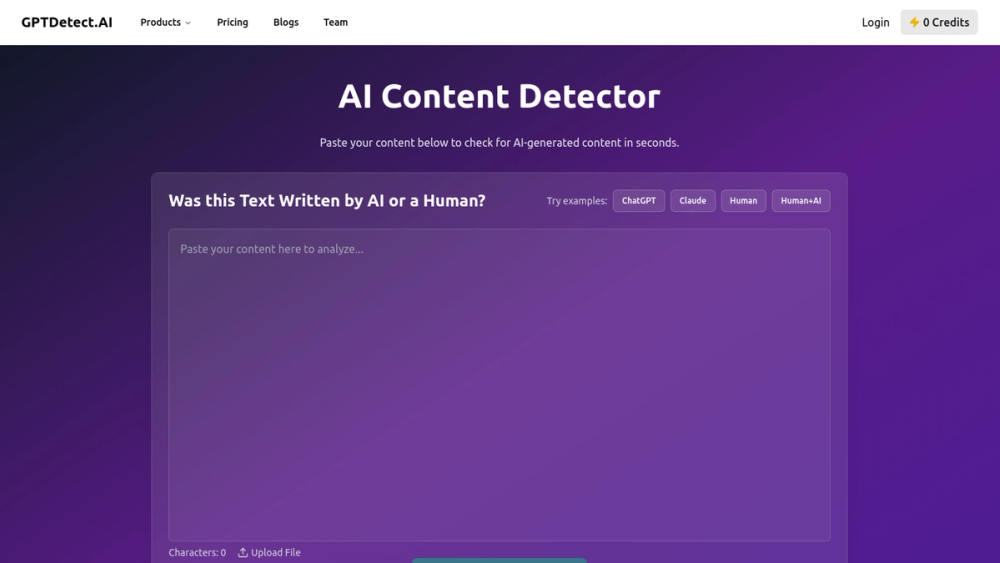Click the 'Was this Text Written' heading
Viewport: 1000px width, 563px height.
(x=327, y=200)
